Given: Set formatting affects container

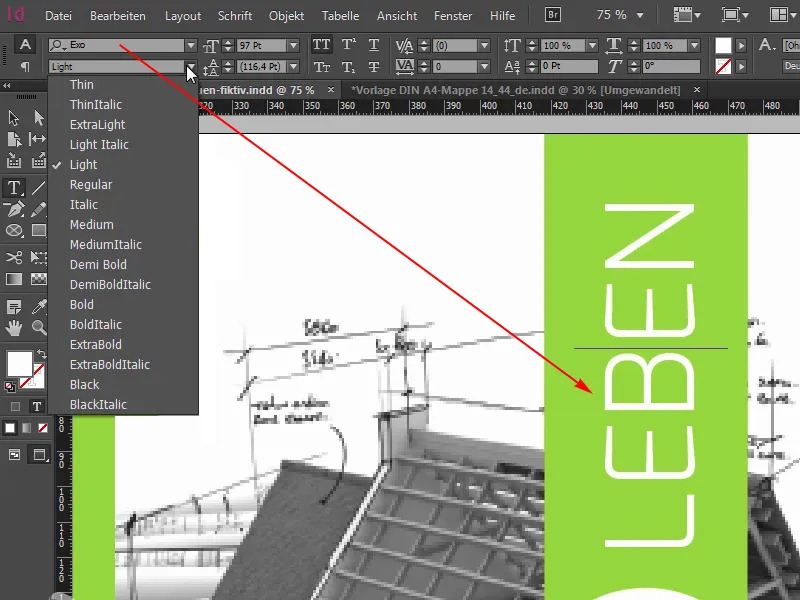Looking at the screenshot, I should click(15, 406).
